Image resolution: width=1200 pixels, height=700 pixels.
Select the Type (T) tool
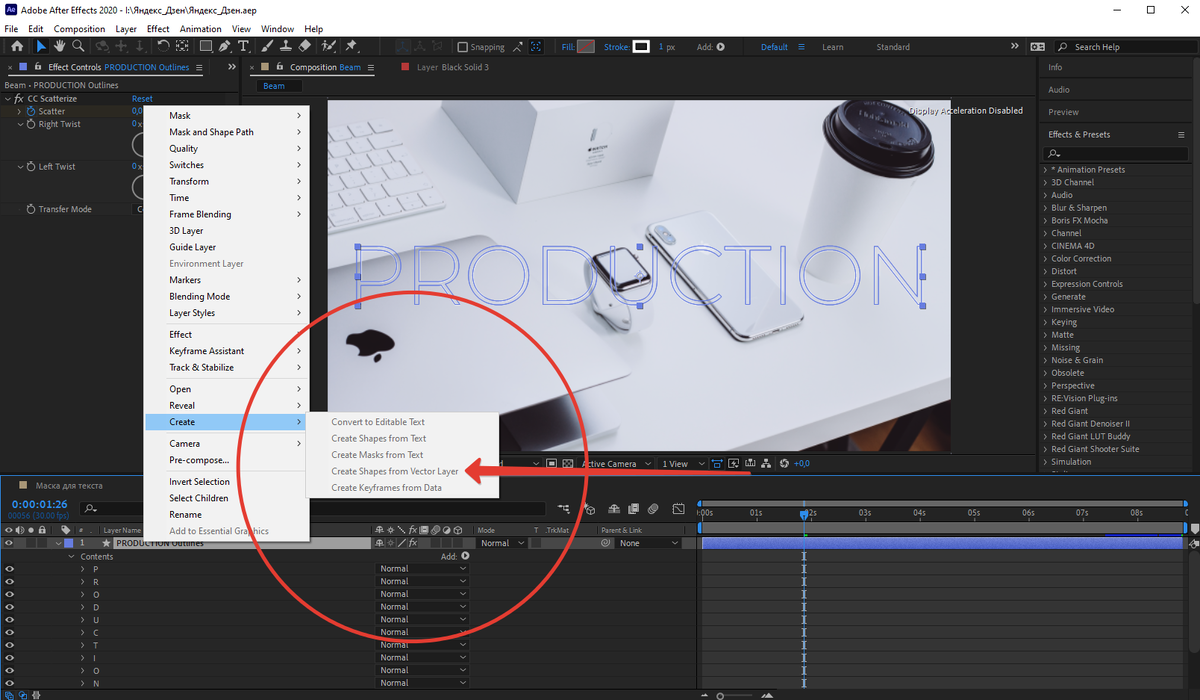(243, 47)
